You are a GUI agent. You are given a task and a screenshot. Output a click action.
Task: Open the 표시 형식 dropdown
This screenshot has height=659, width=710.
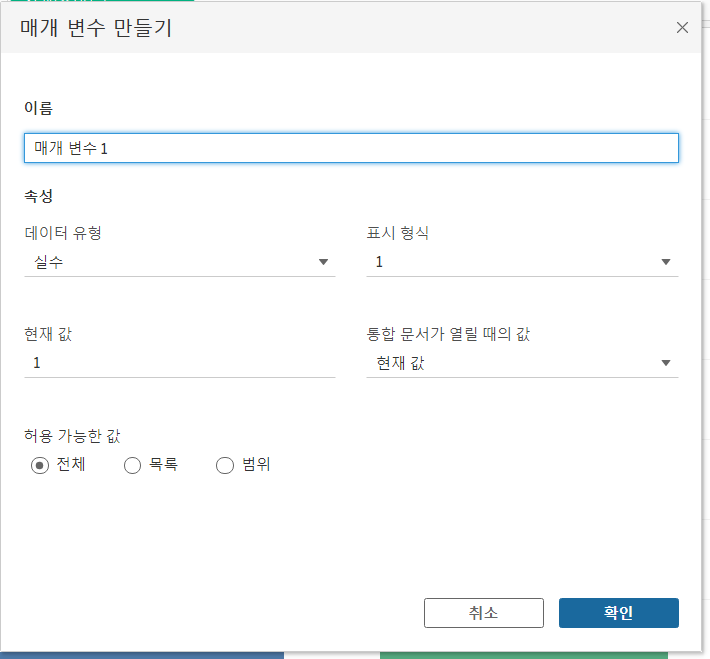(x=522, y=262)
